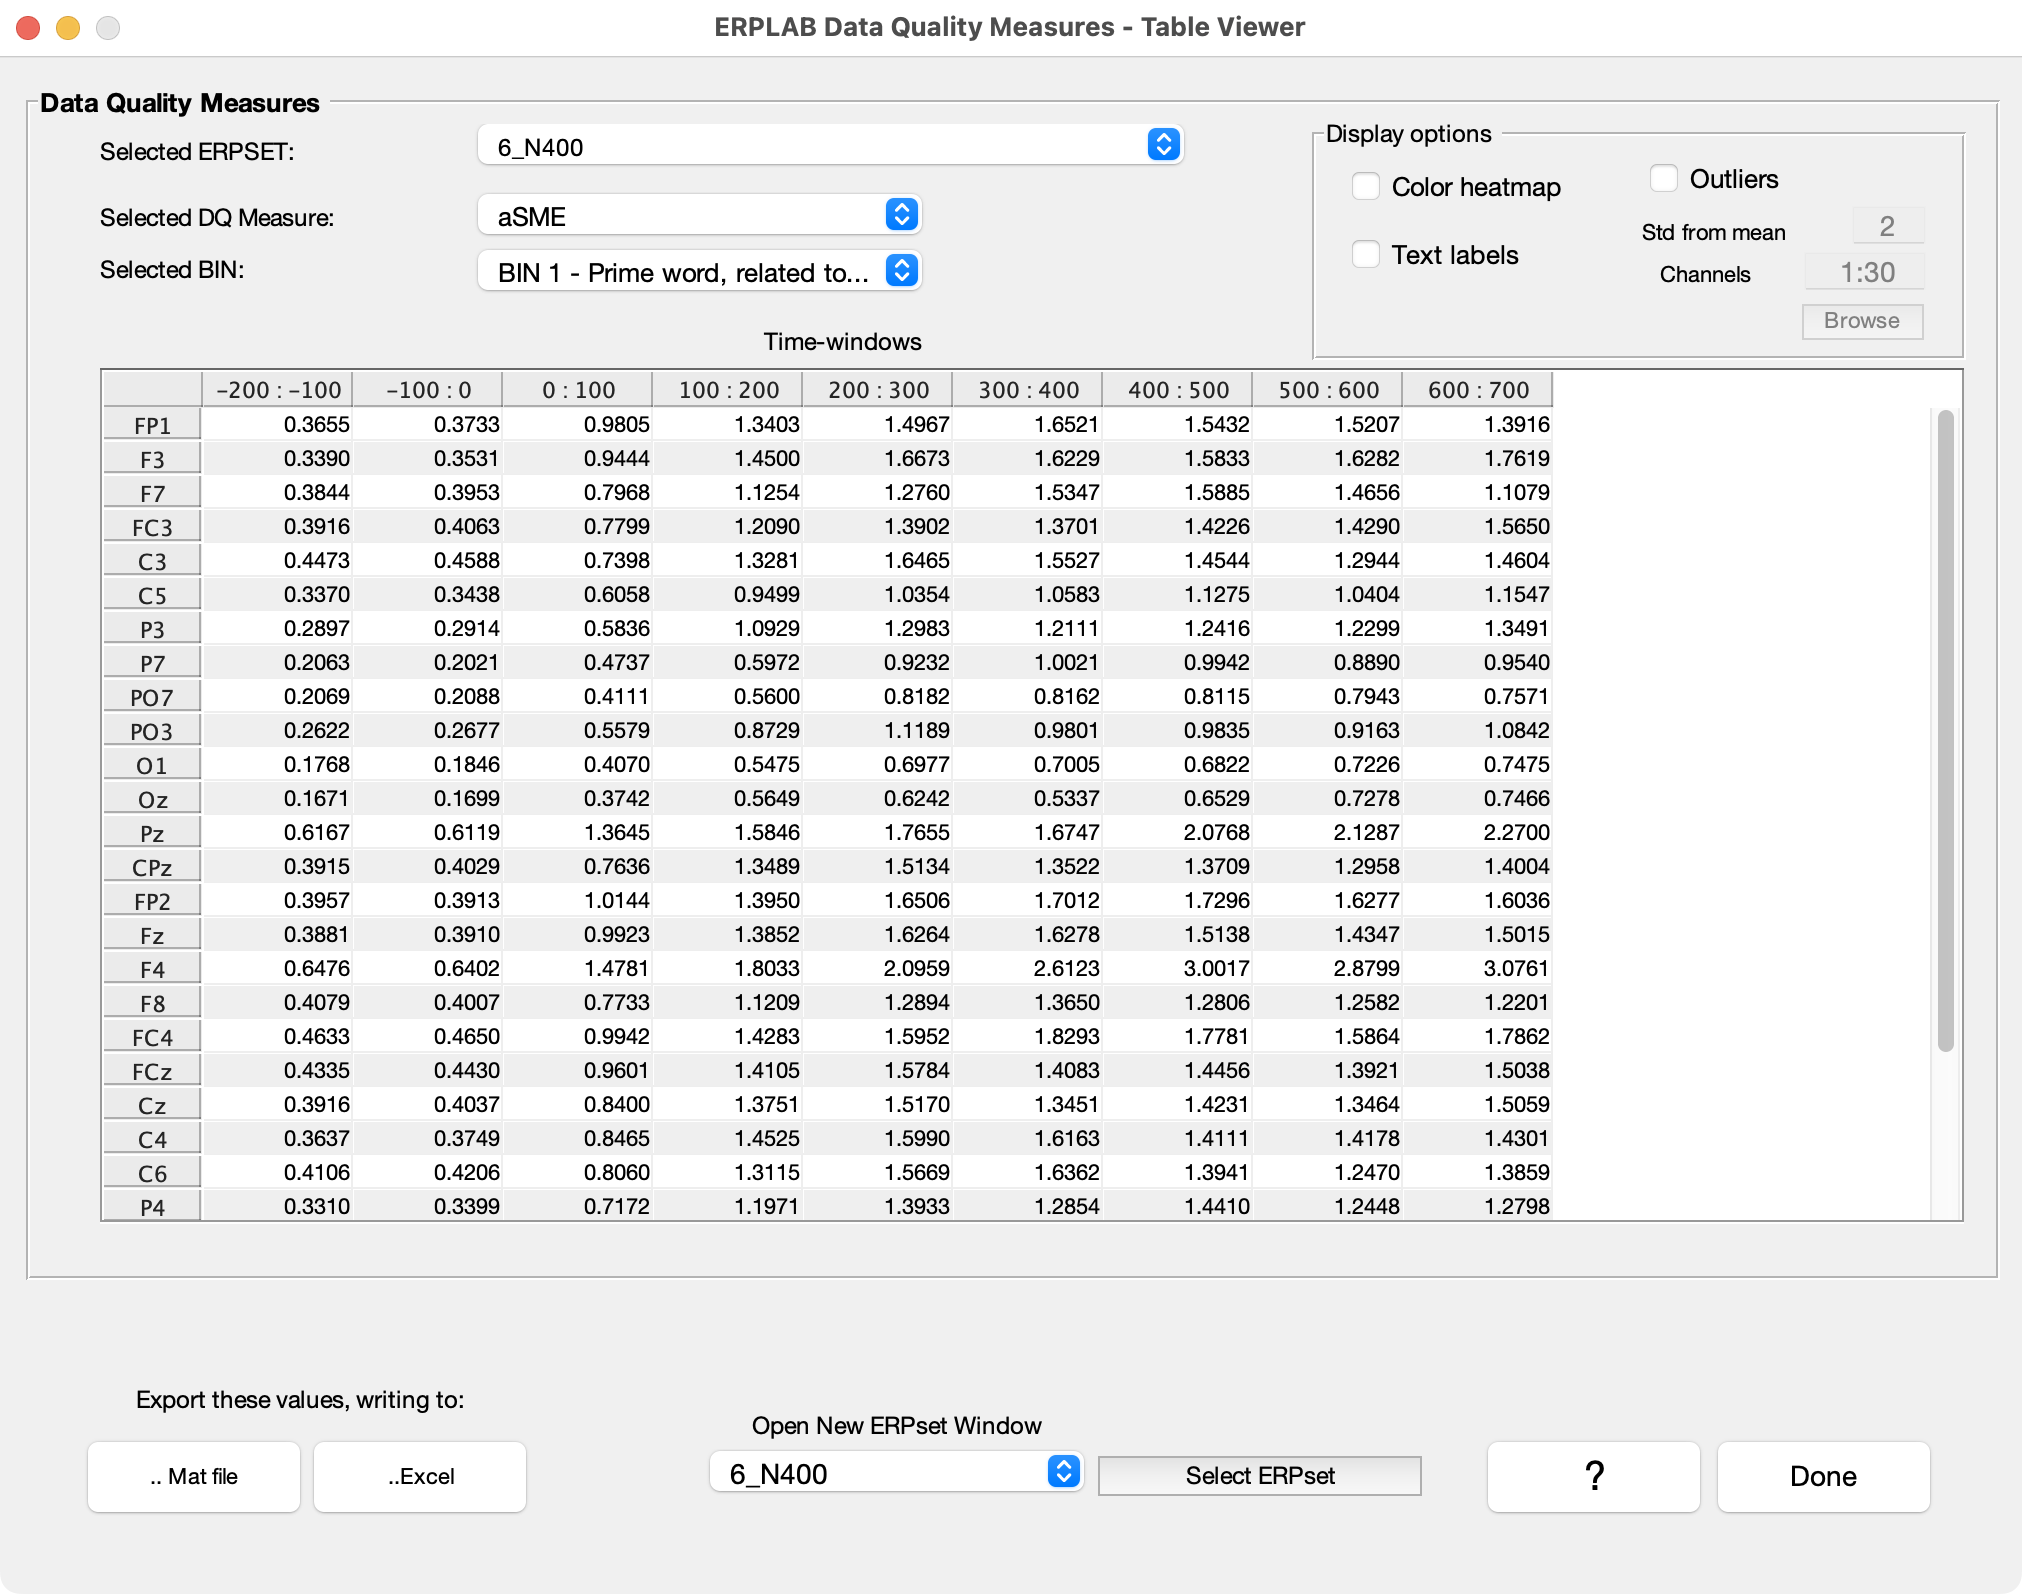Click the Browse button
Image resolution: width=2022 pixels, height=1594 pixels.
[1862, 321]
